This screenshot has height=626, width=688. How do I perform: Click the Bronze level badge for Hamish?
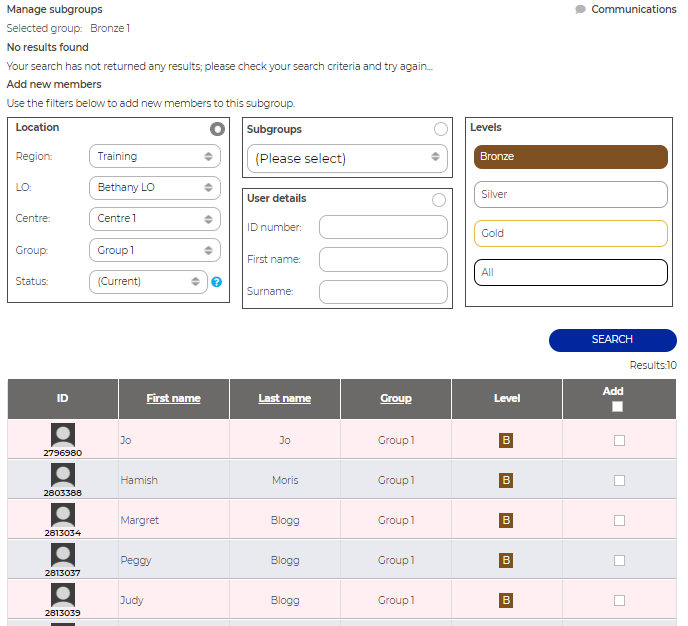(506, 480)
